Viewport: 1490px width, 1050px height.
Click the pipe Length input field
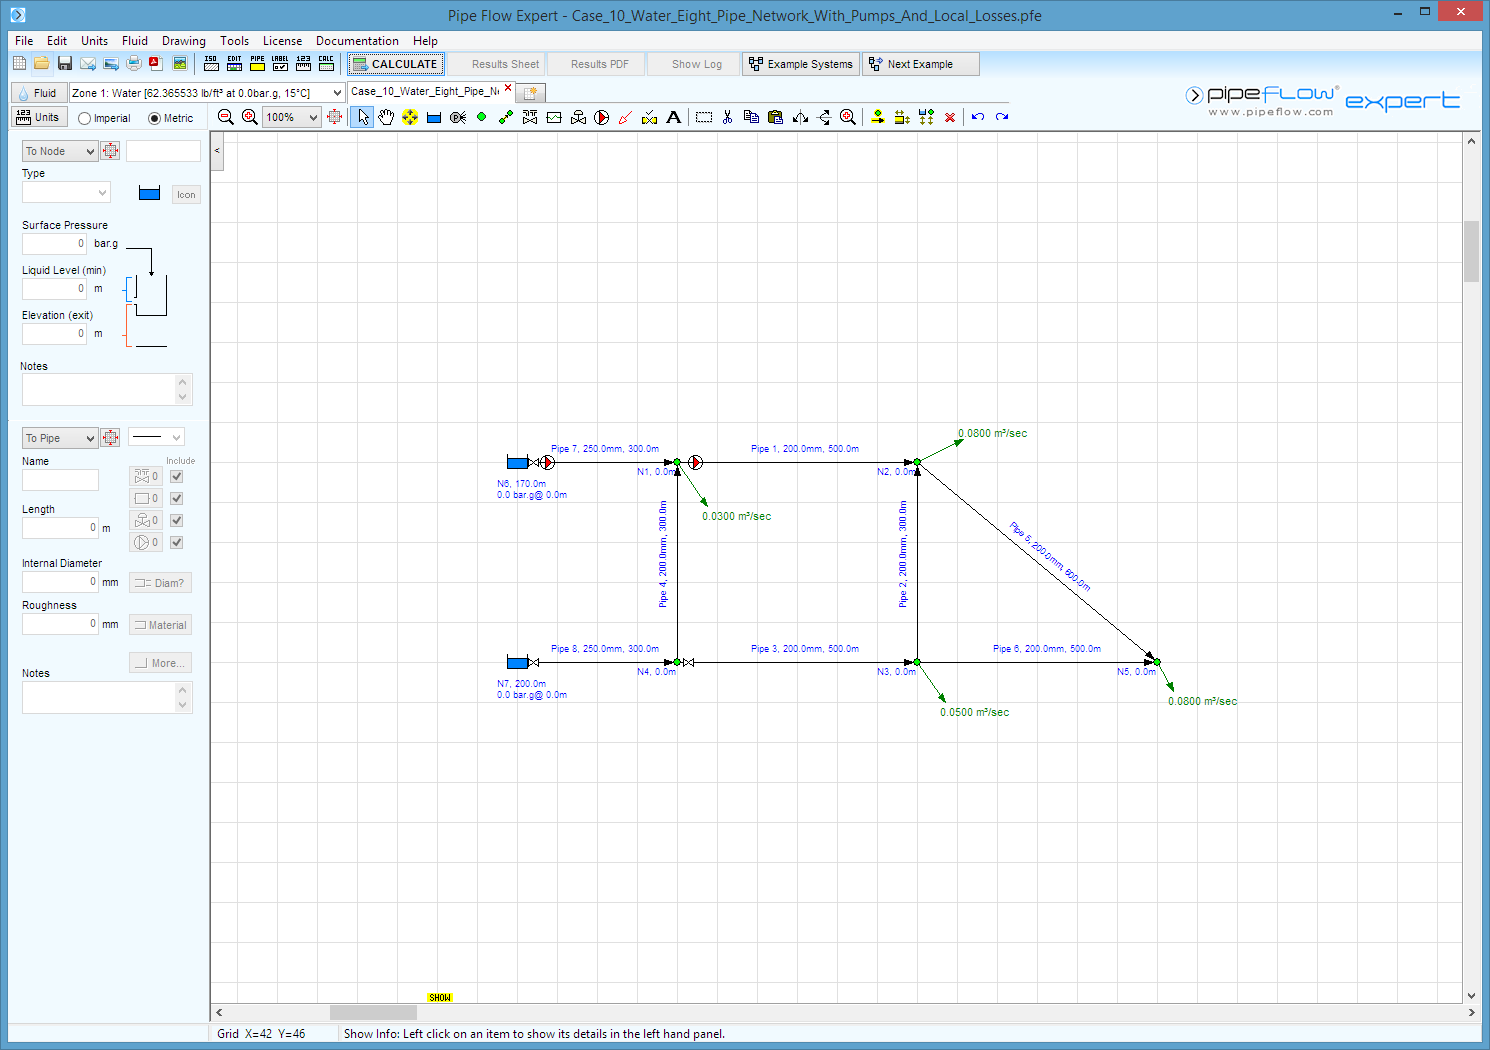click(60, 528)
